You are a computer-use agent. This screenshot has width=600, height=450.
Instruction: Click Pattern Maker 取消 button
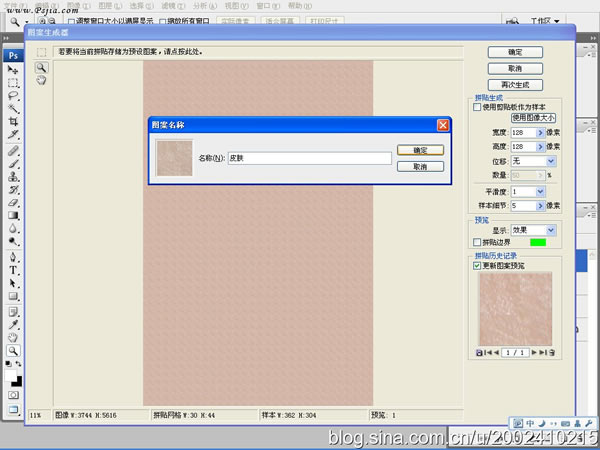(515, 68)
